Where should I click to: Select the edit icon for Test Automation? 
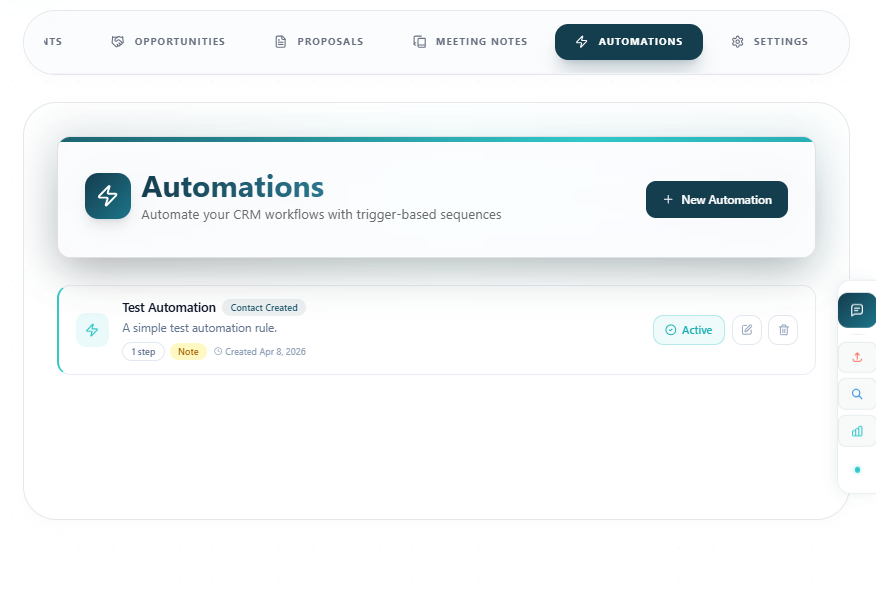747,330
